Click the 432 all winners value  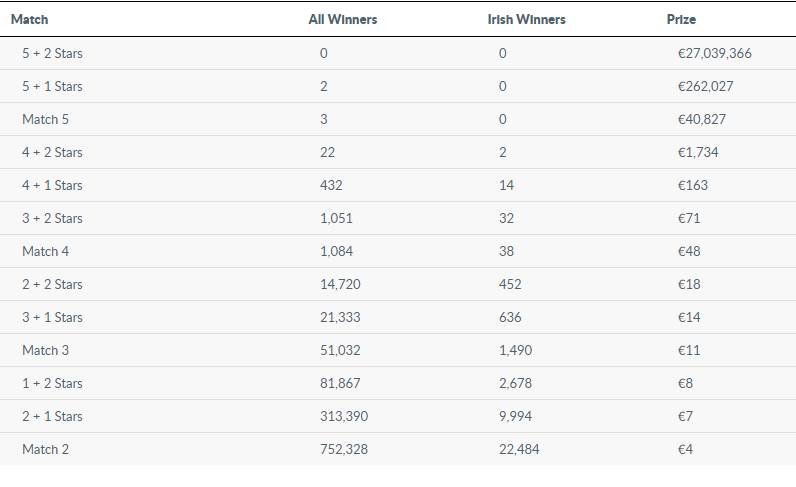[x=331, y=185]
